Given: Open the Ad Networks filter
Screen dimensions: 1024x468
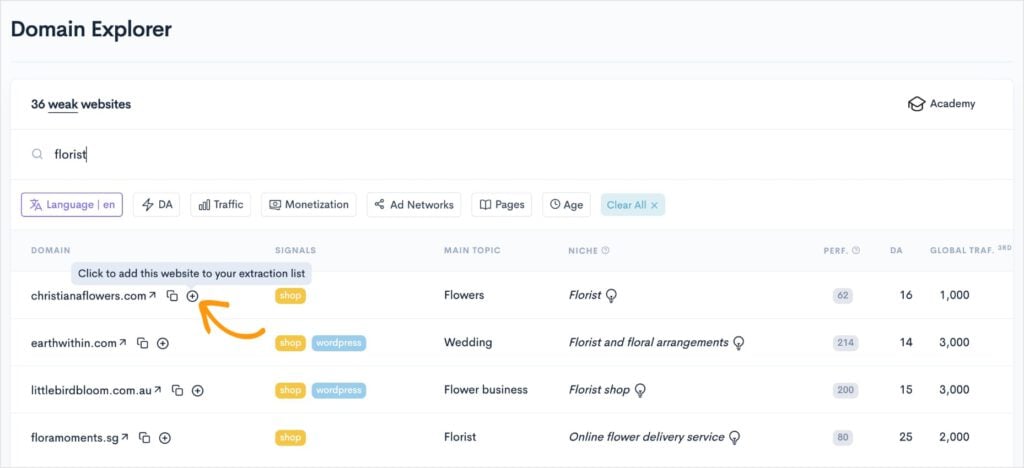Looking at the screenshot, I should click(413, 205).
